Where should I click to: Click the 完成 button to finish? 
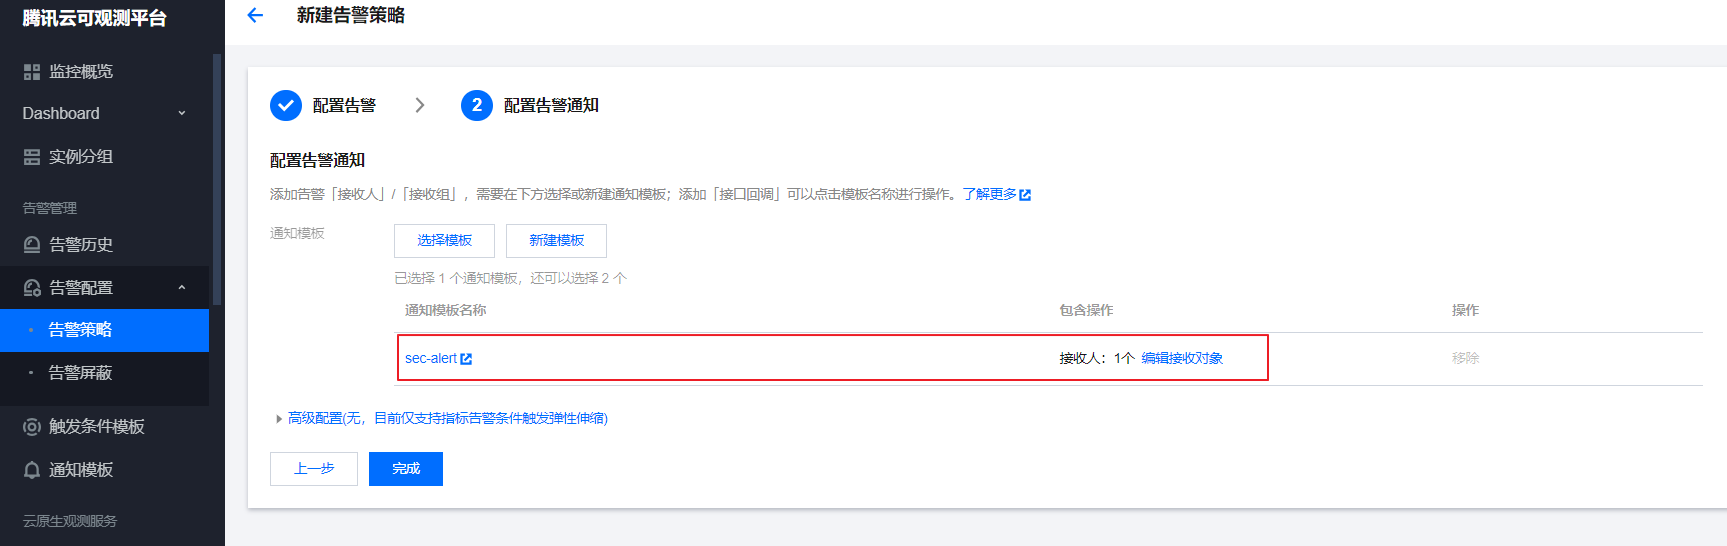tap(405, 469)
